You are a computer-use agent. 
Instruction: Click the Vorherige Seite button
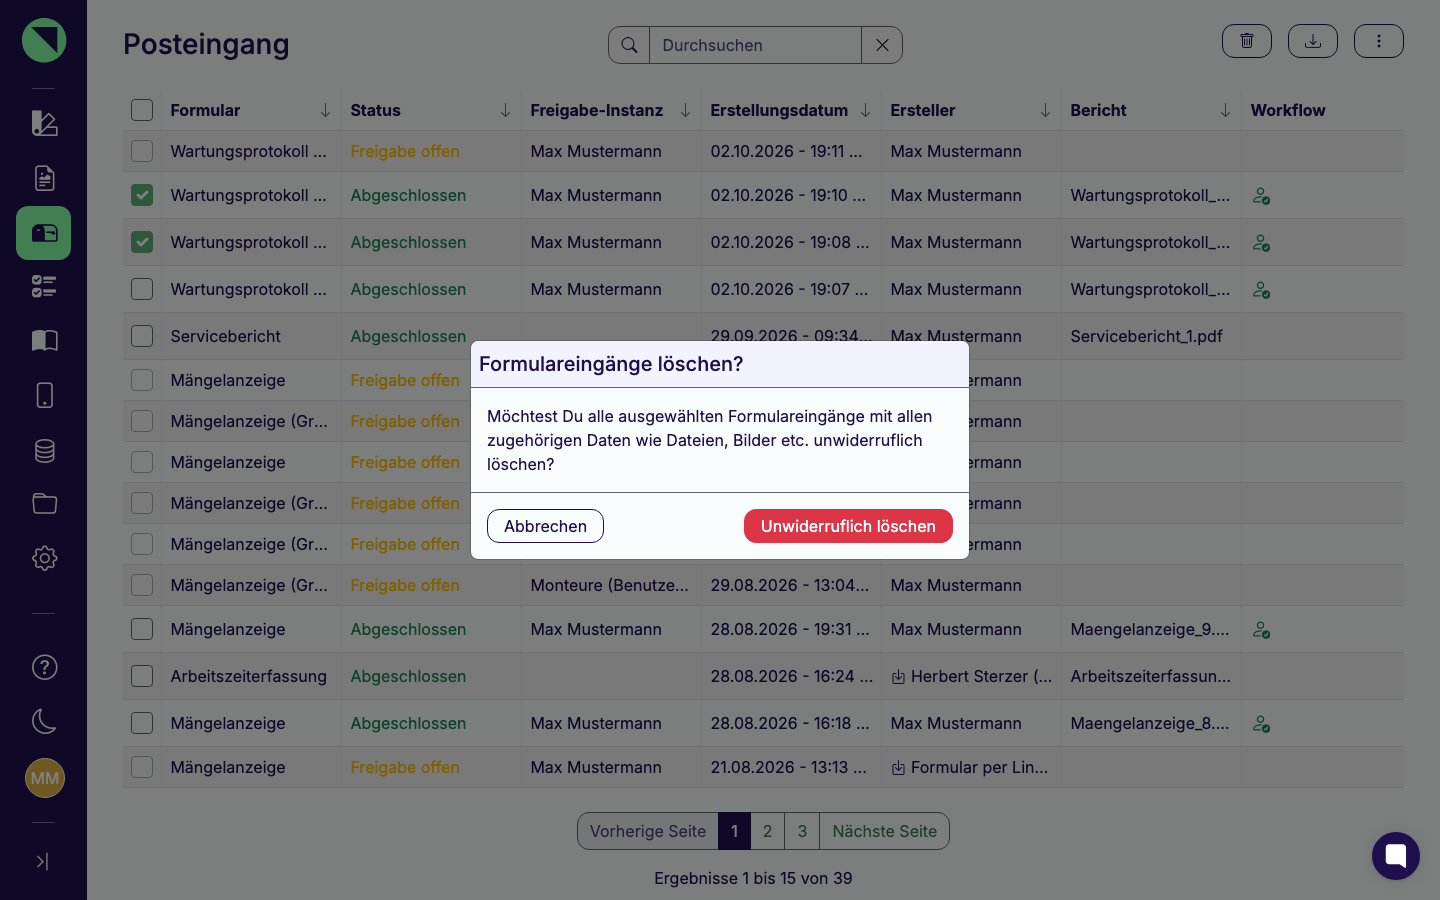(648, 831)
